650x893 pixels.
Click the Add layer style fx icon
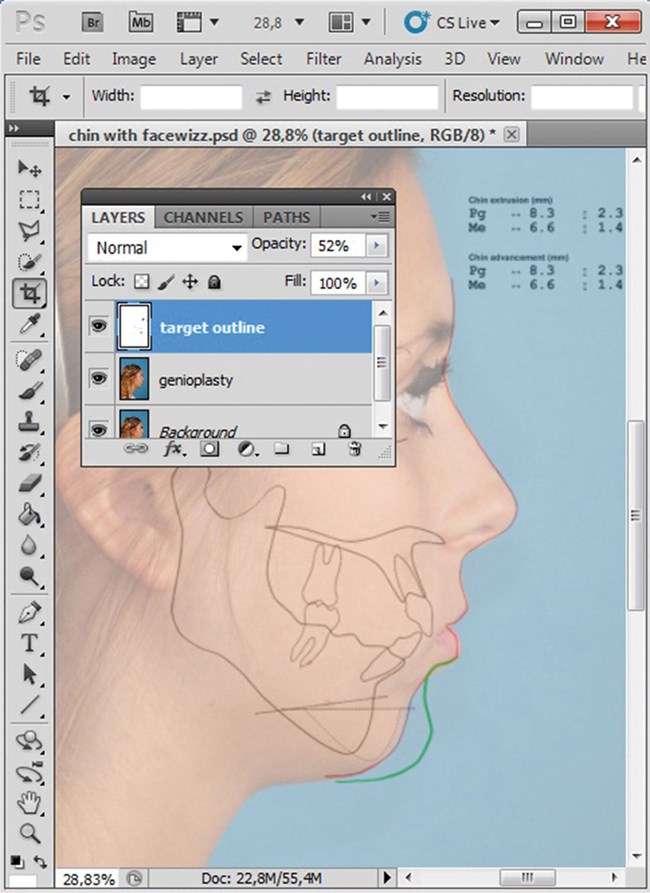tap(172, 449)
